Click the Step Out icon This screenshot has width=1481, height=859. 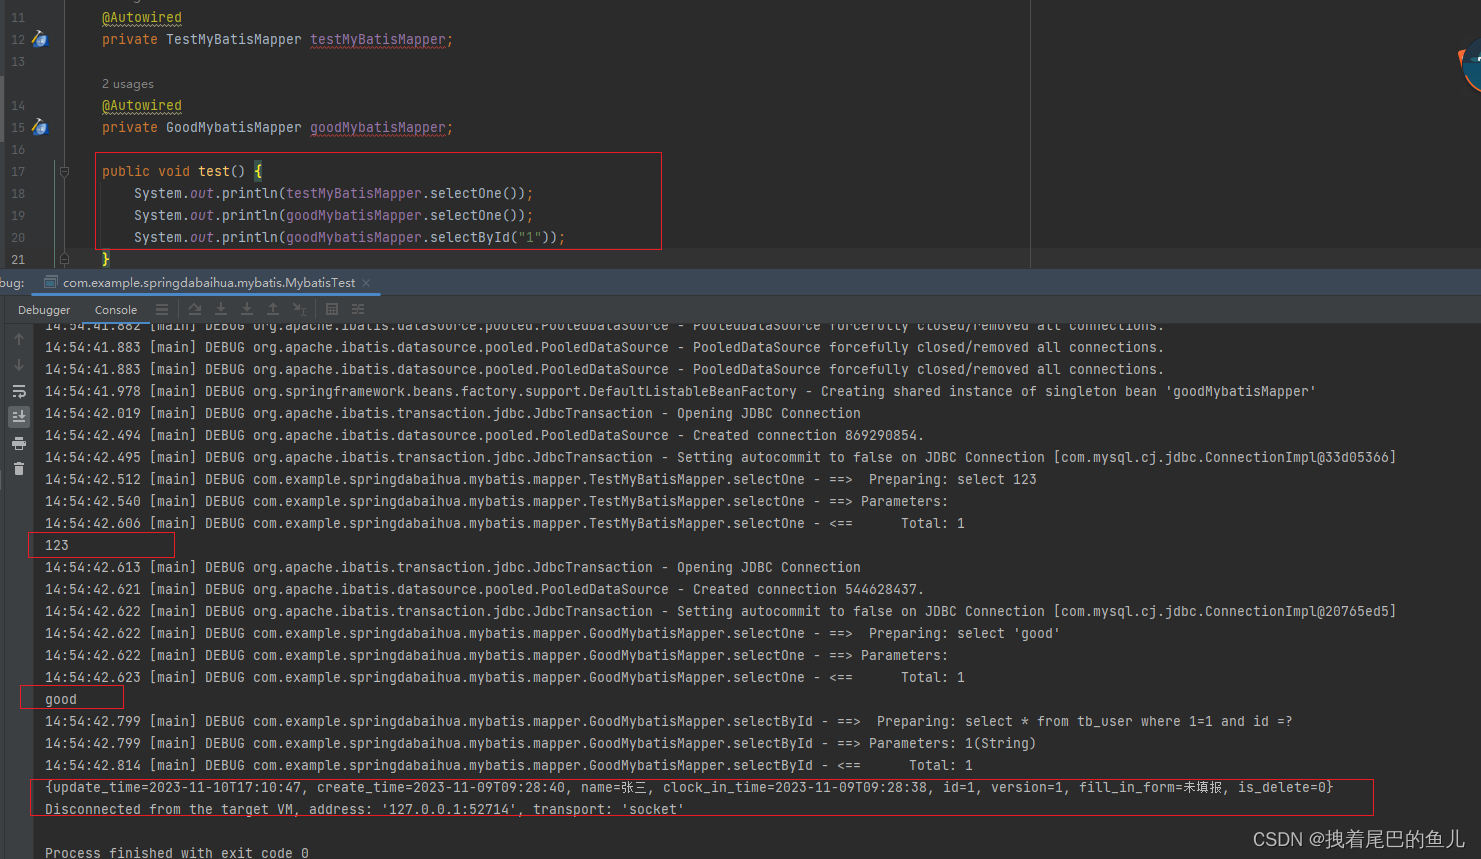[273, 310]
